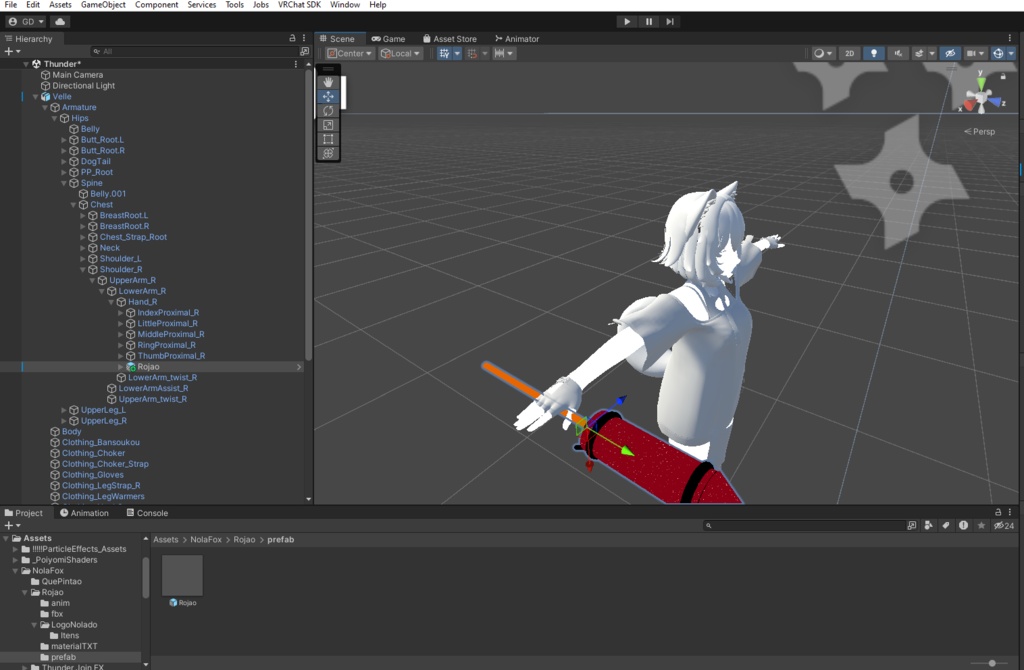Switch to the Console tab
The height and width of the screenshot is (670, 1024).
pyautogui.click(x=147, y=513)
